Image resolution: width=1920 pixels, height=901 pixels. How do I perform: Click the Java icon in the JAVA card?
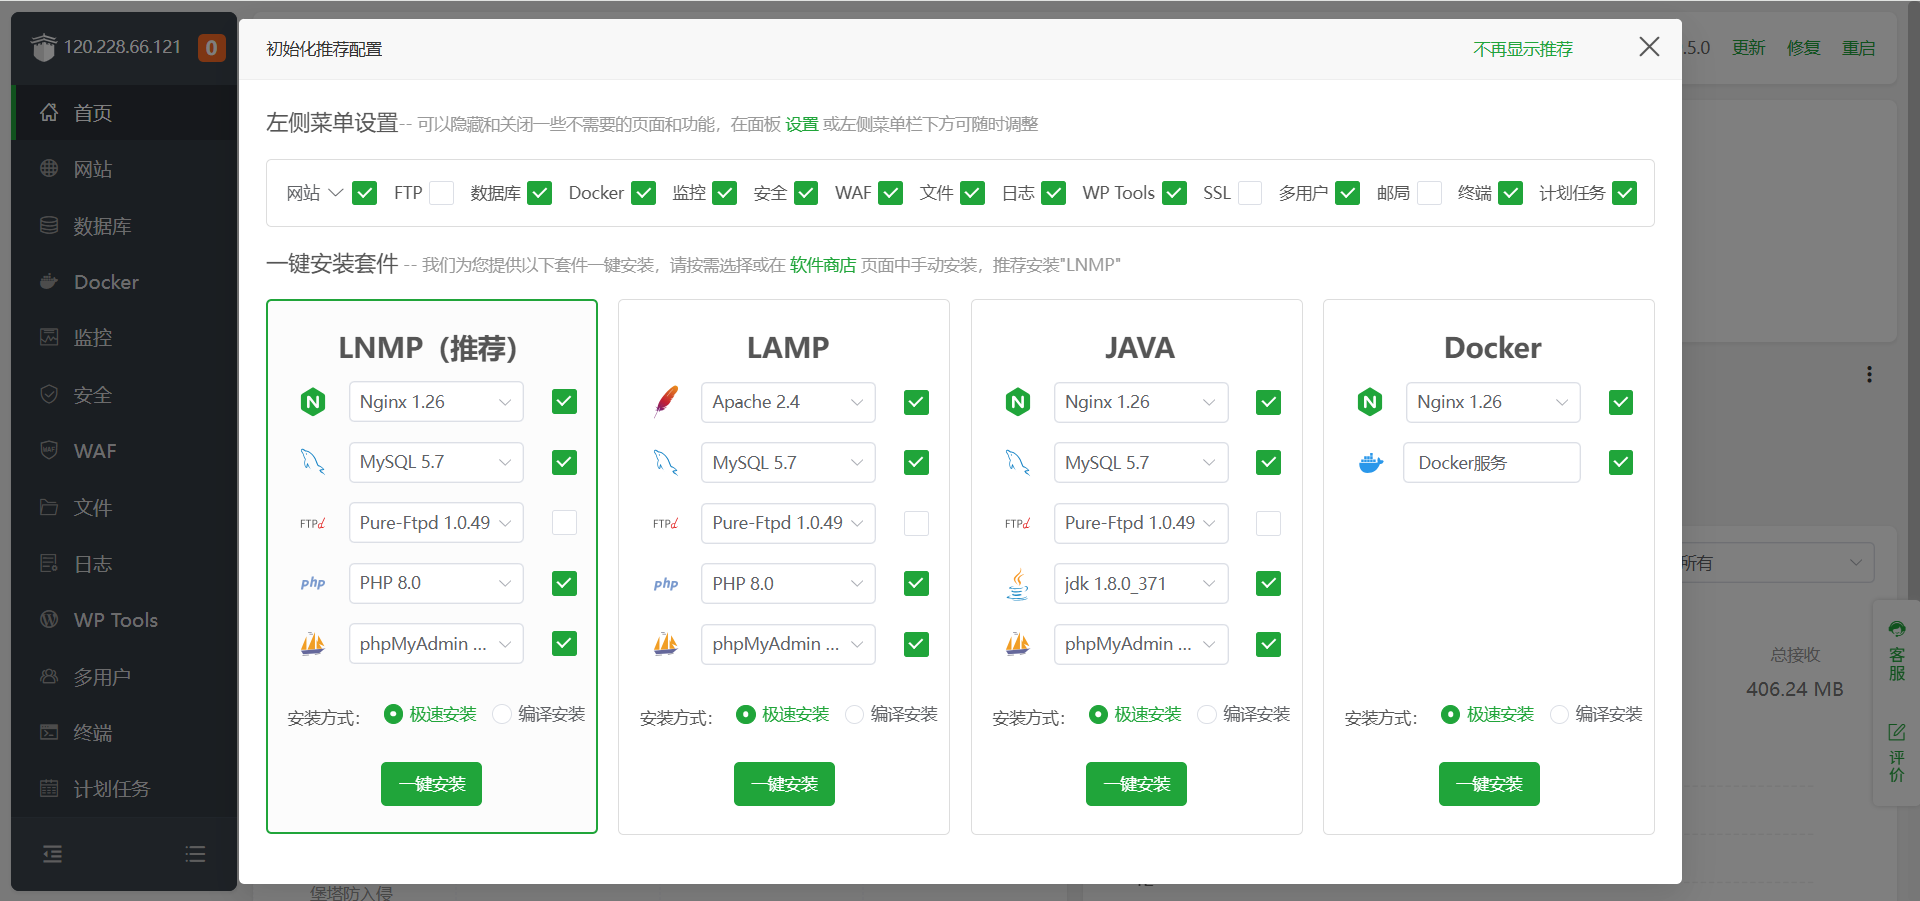coord(1018,584)
